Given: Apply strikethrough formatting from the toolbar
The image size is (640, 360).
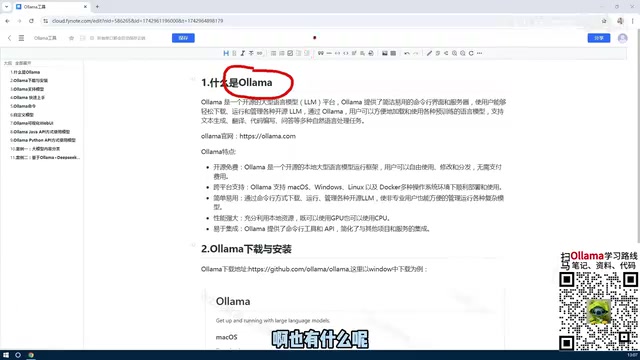Looking at the screenshot, I should point(251,53).
